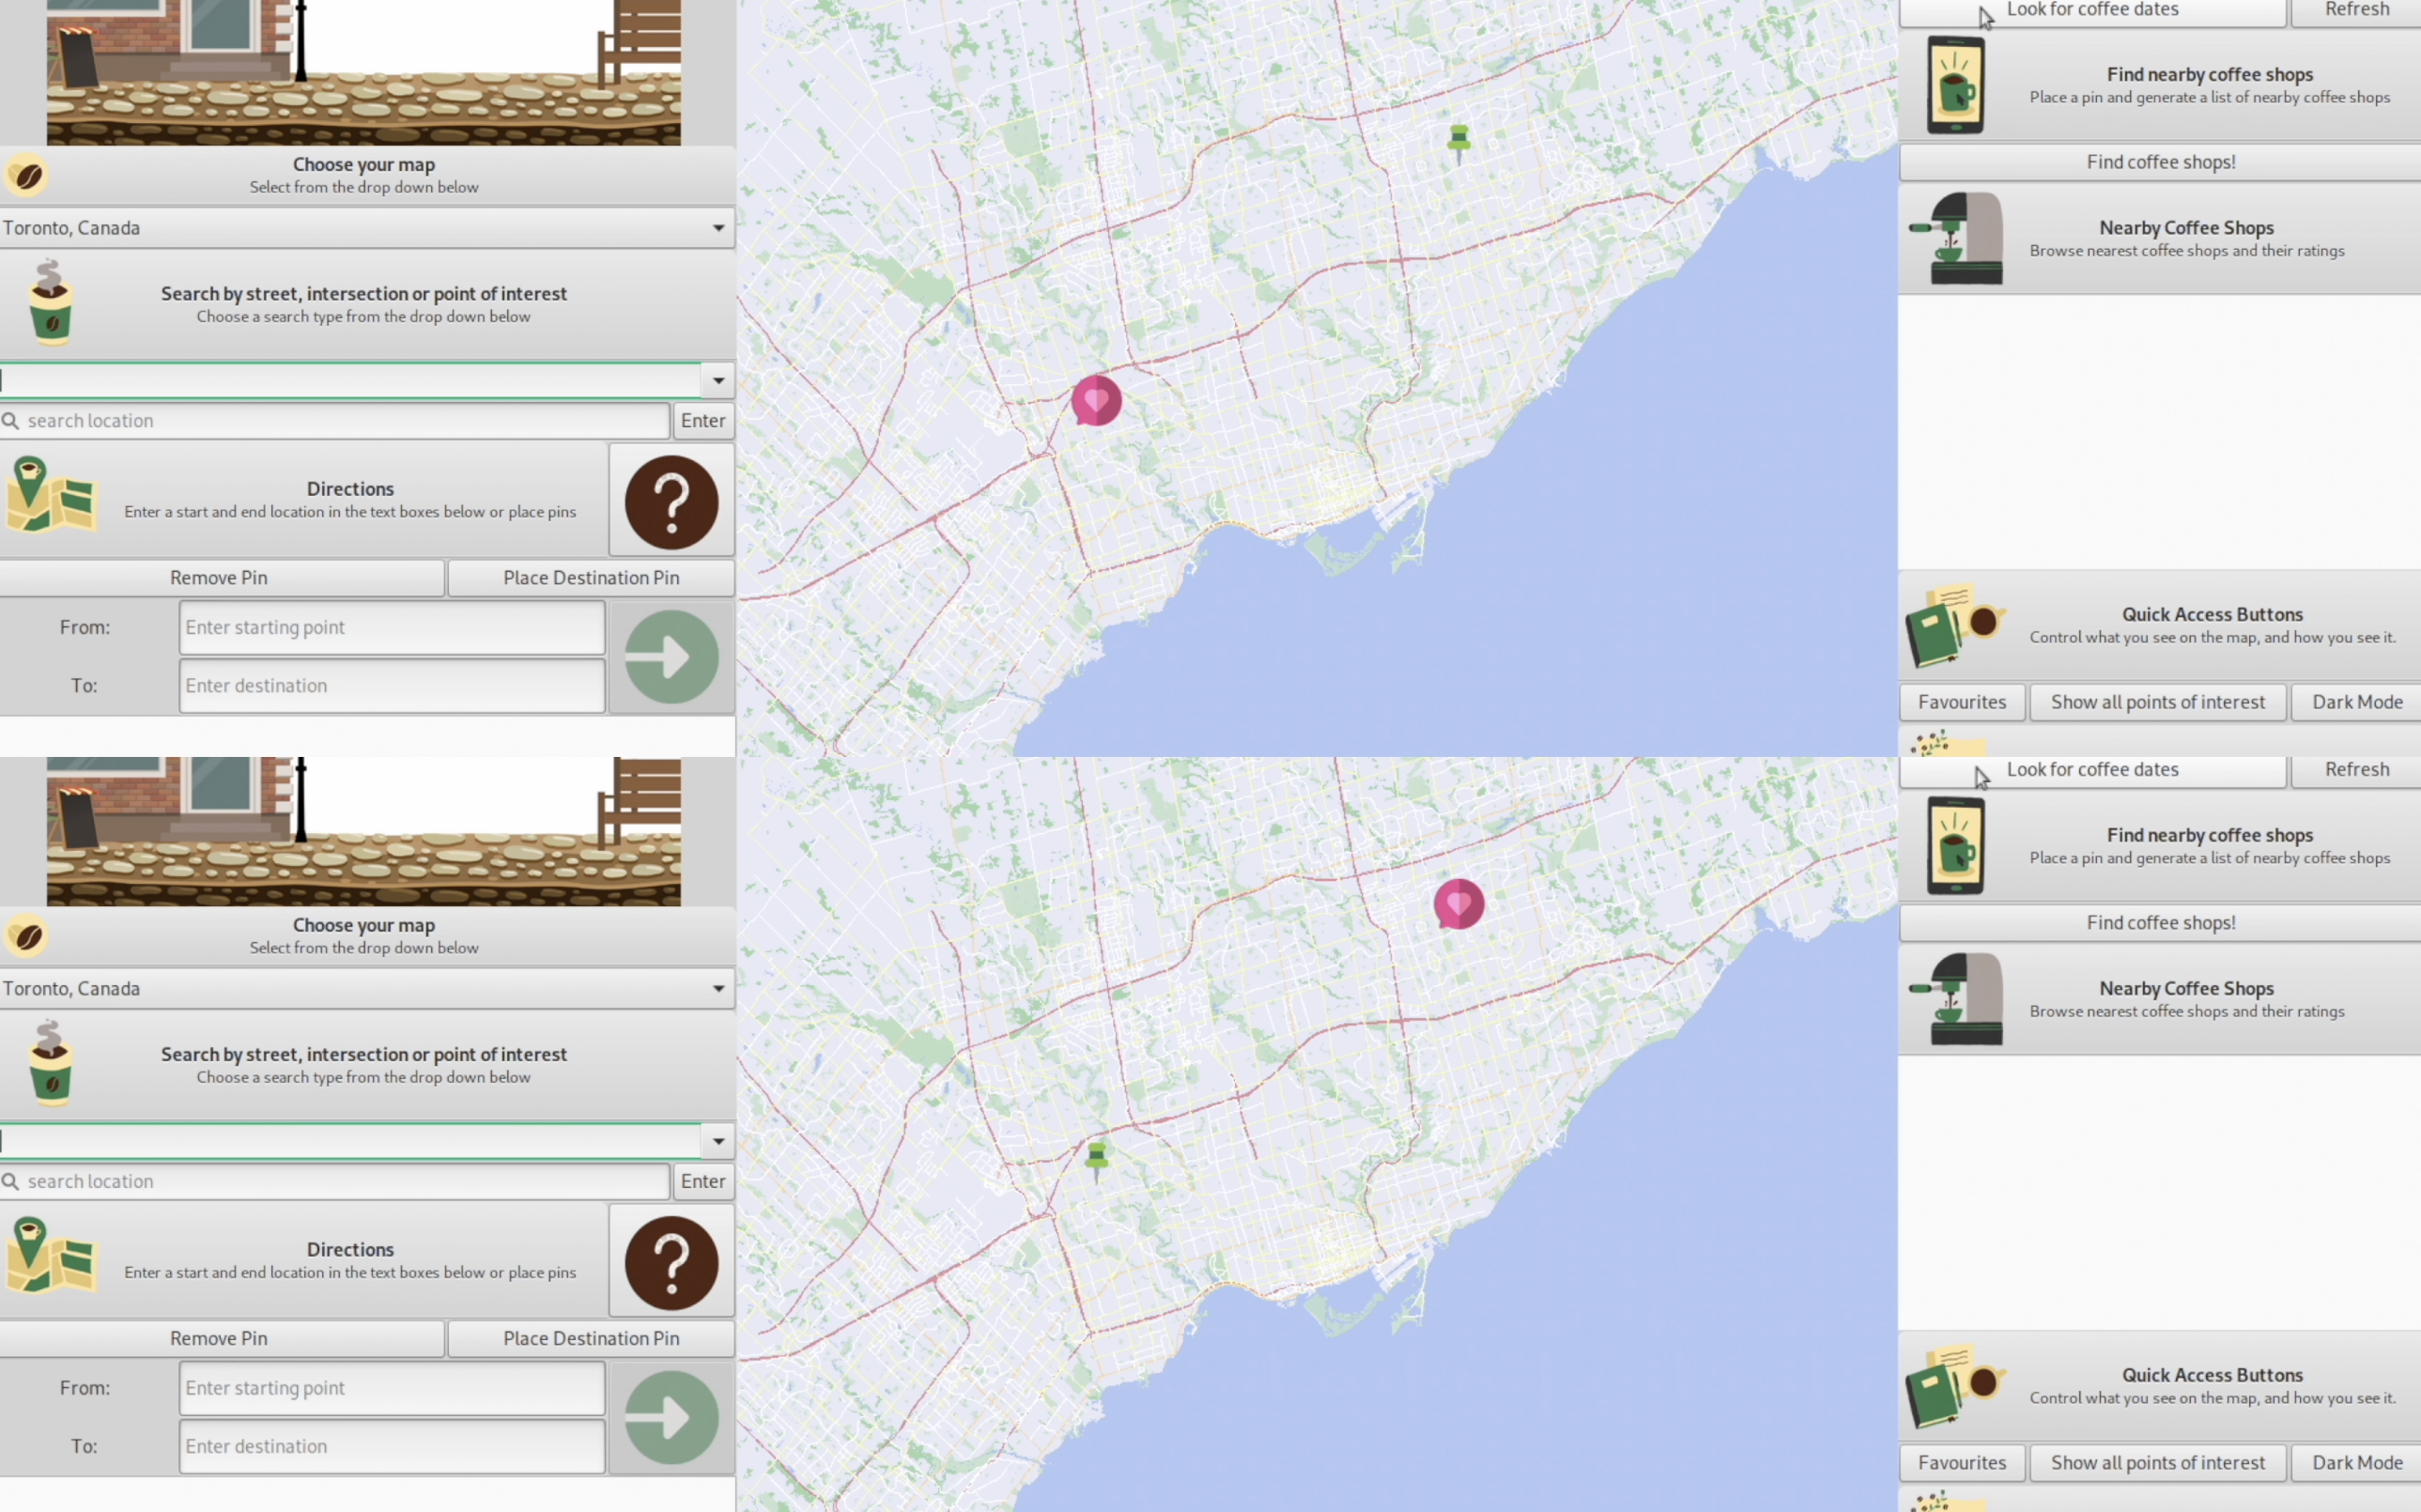Click Place Destination Pin in the upper panel
Viewport: 2421px width, 1512px height.
click(591, 578)
